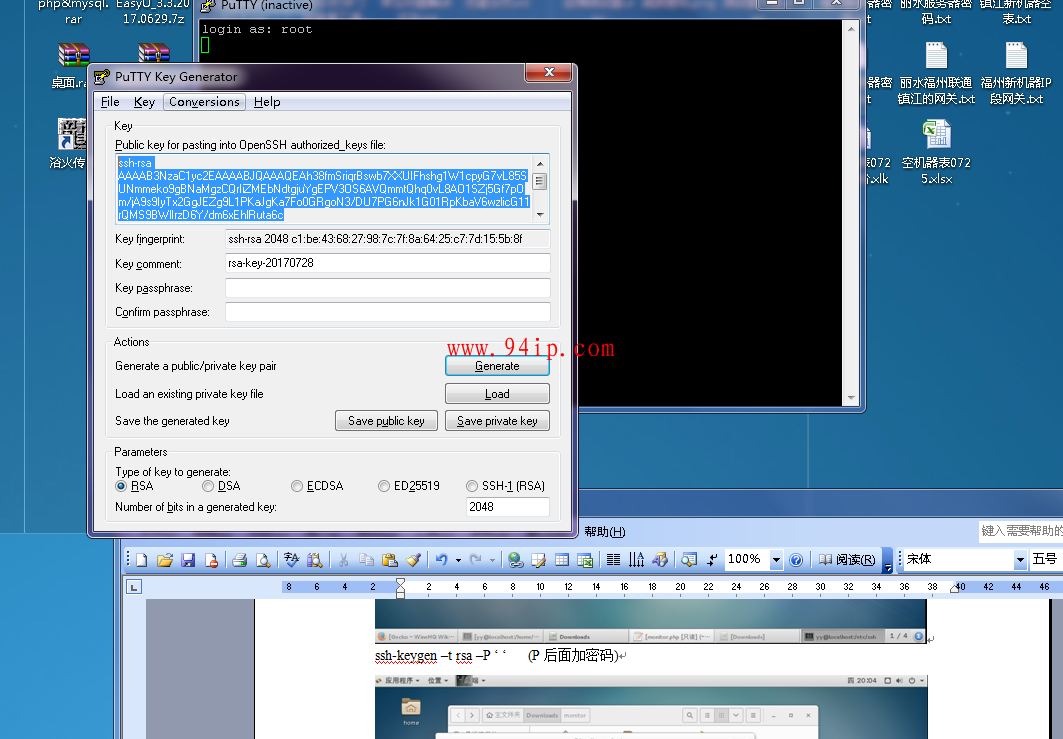Open 100% zoom dropdown in Word
Screen dimensions: 1063x739
point(777,560)
